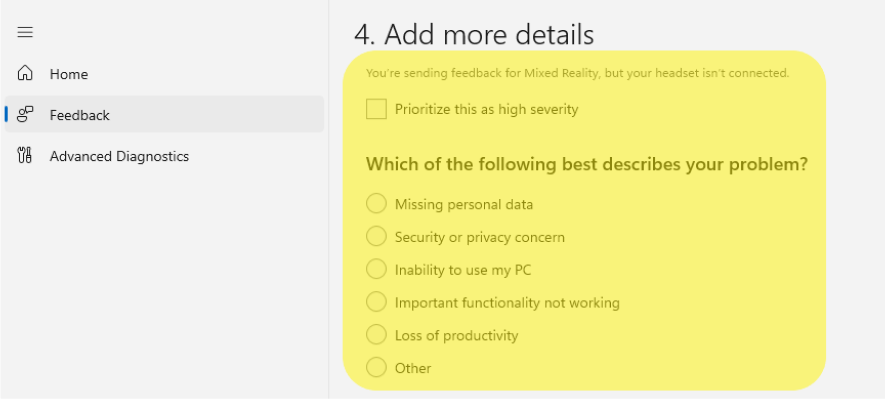Click the Feedback person-chat icon

point(25,115)
